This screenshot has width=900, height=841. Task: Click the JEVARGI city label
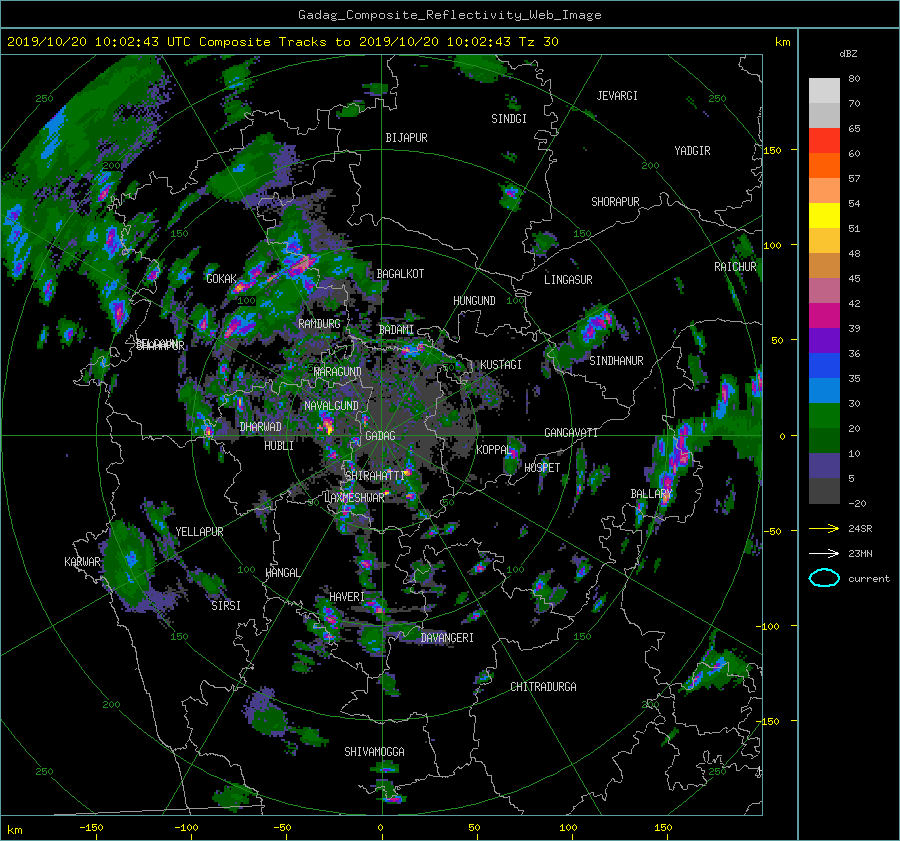pos(617,96)
